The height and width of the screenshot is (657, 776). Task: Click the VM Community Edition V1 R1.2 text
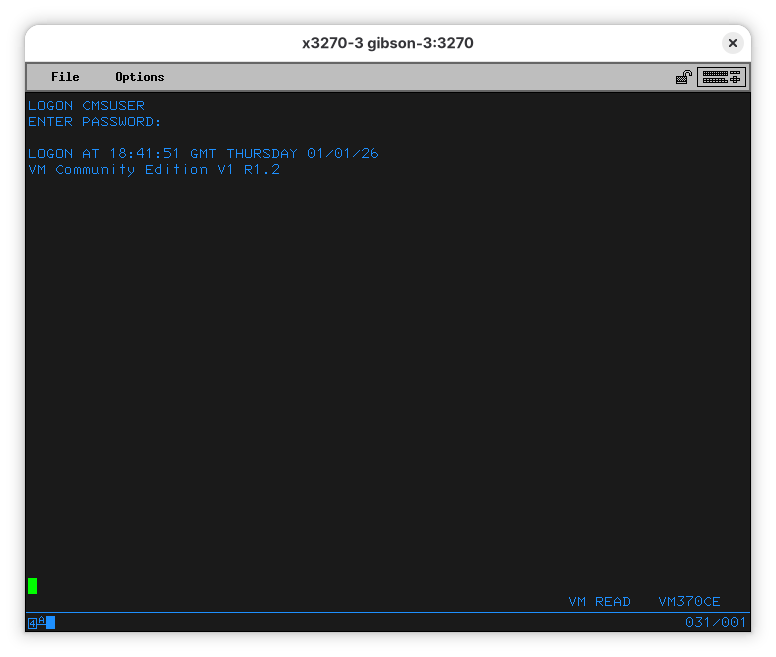click(x=154, y=170)
